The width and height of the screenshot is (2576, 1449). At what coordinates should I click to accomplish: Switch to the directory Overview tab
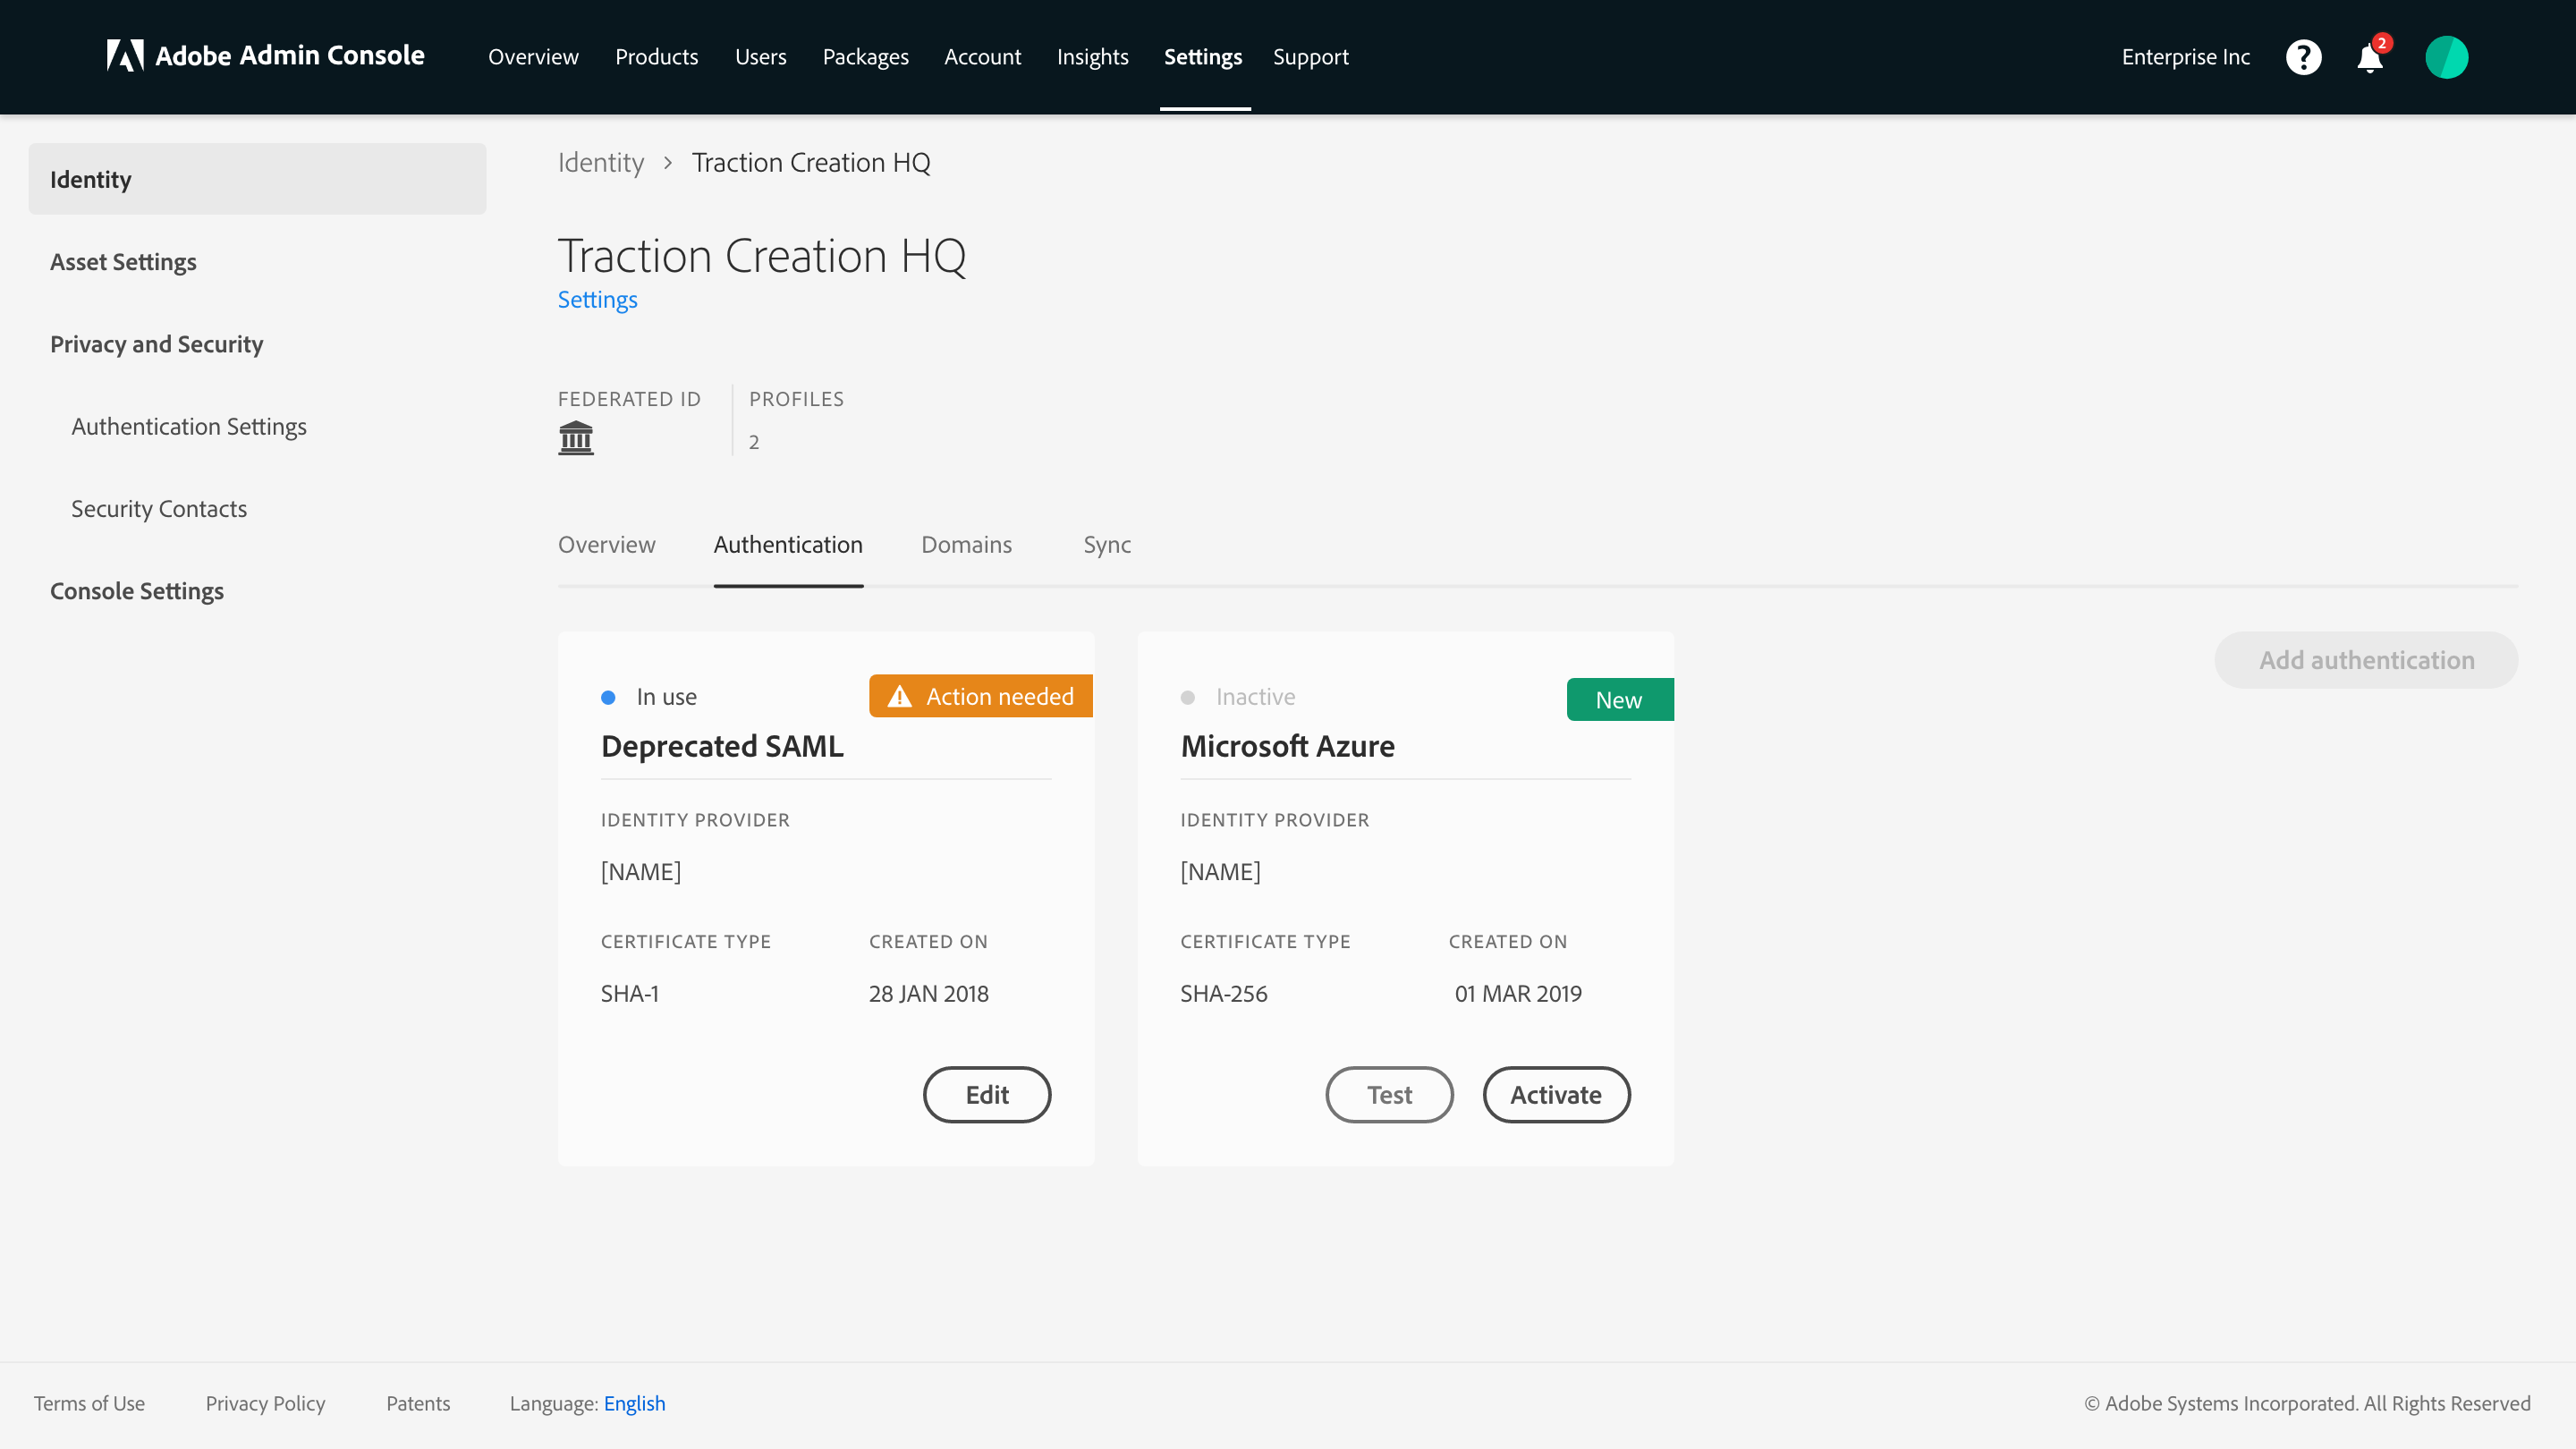click(607, 544)
